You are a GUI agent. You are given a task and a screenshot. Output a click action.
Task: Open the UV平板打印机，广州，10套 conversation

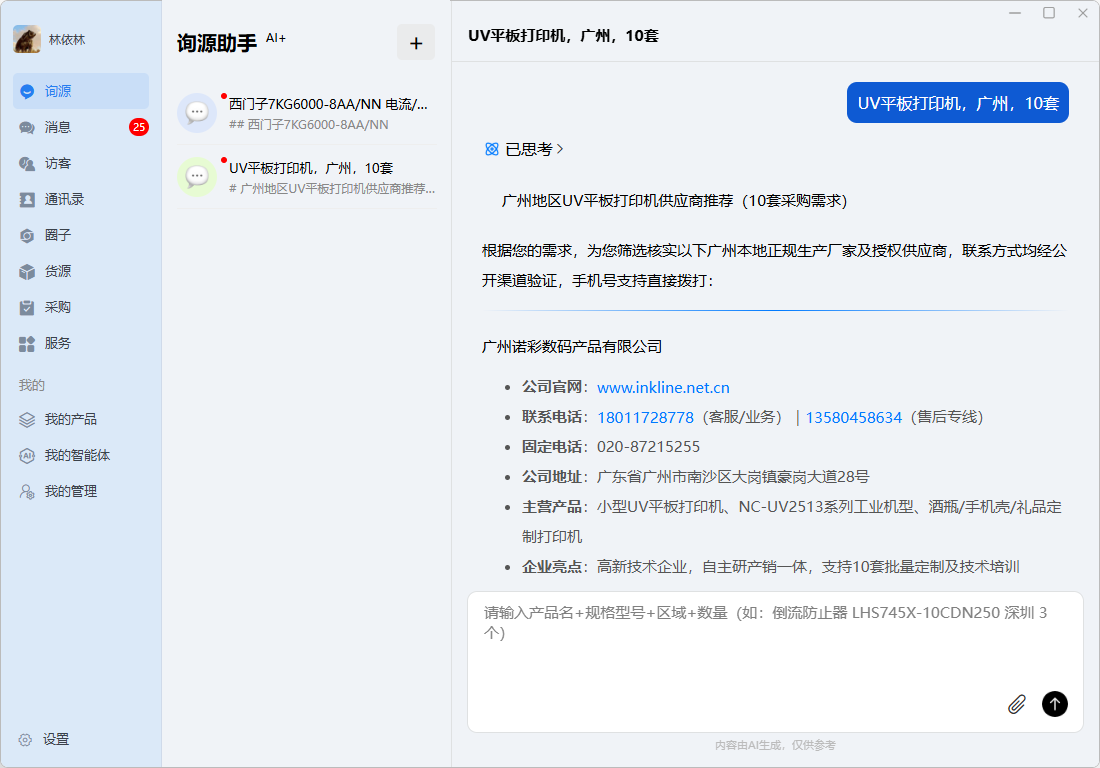tap(307, 177)
